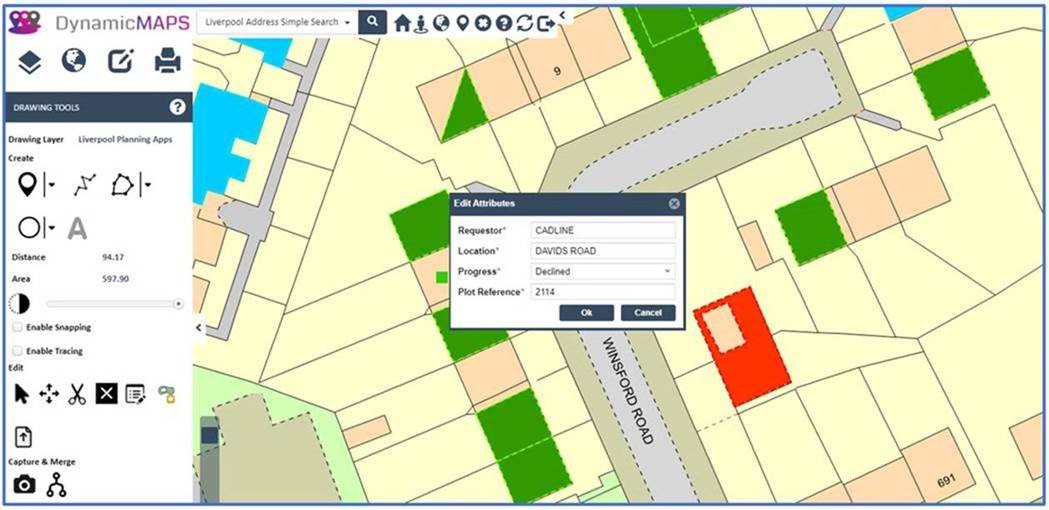This screenshot has width=1049, height=510.
Task: Click the DynamicMAPS logo
Action: pos(99,22)
